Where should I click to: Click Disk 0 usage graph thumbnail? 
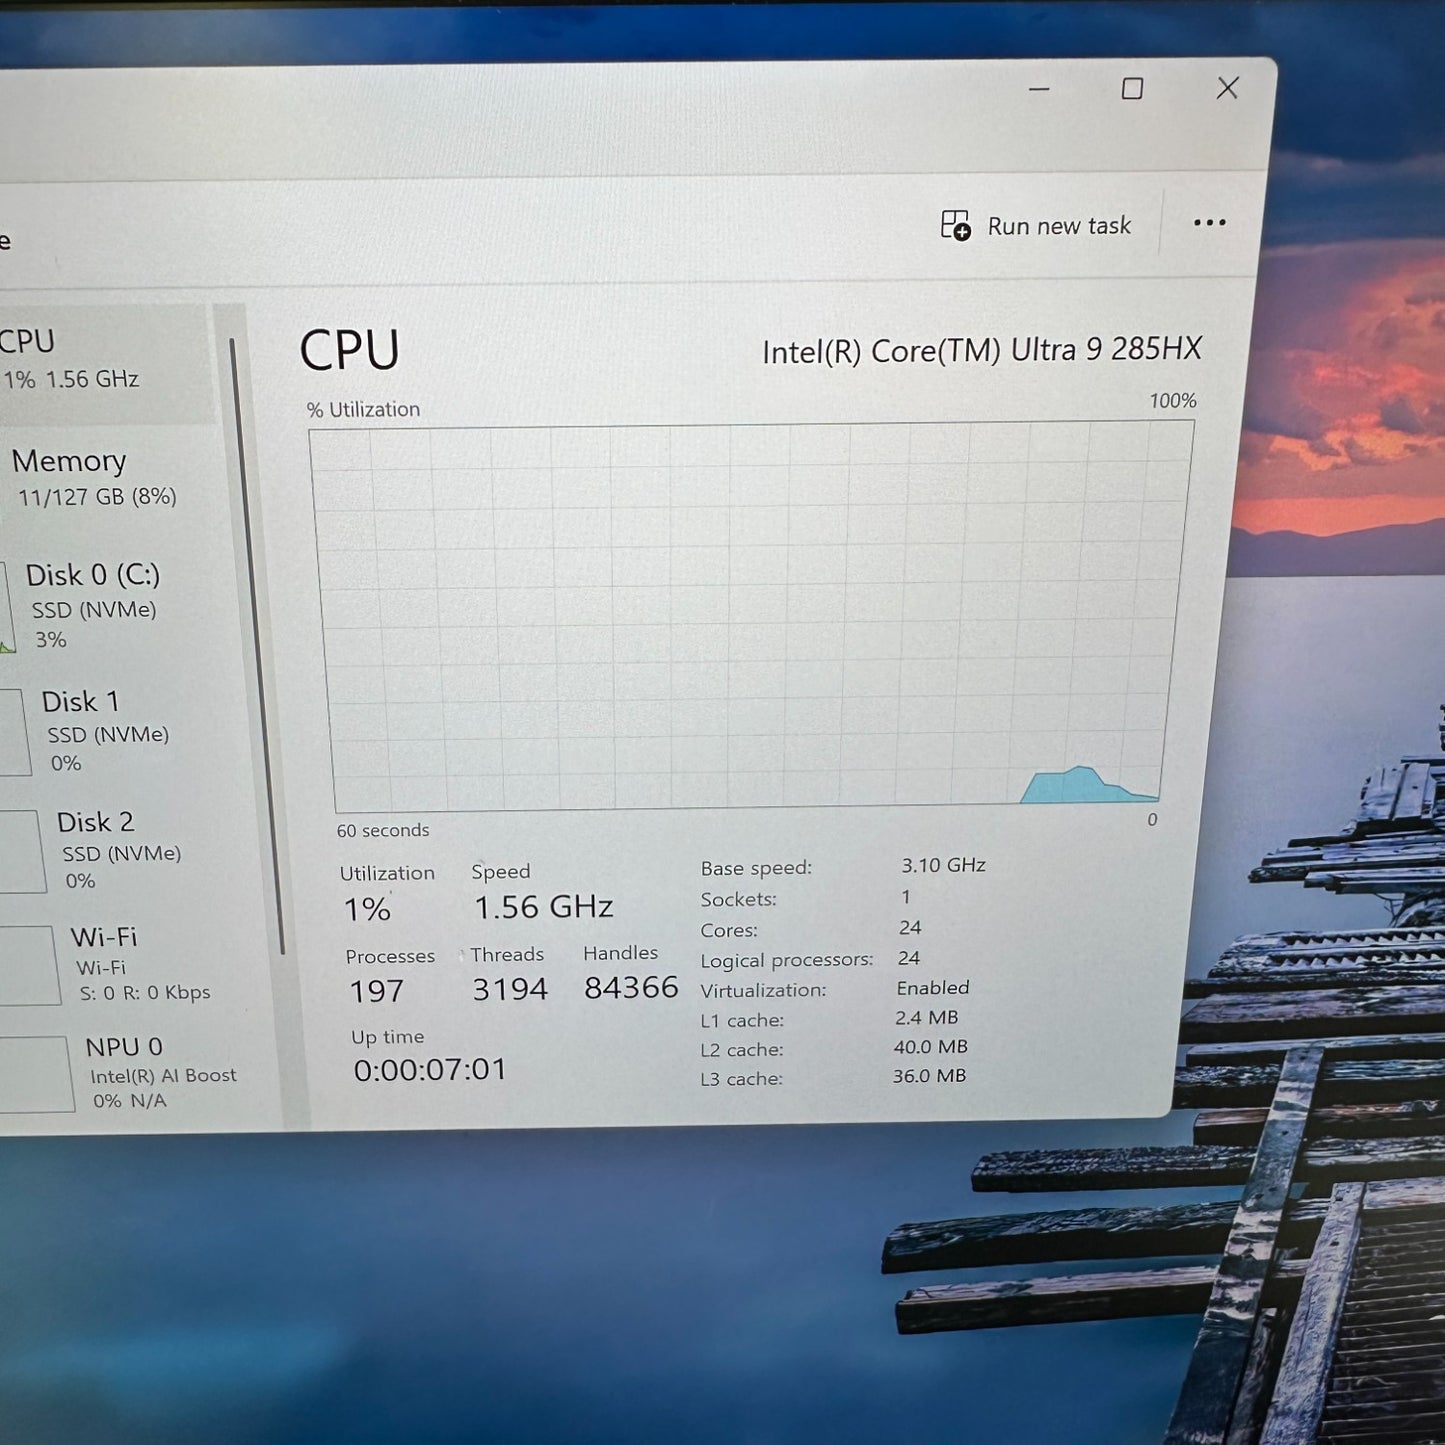pyautogui.click(x=6, y=607)
